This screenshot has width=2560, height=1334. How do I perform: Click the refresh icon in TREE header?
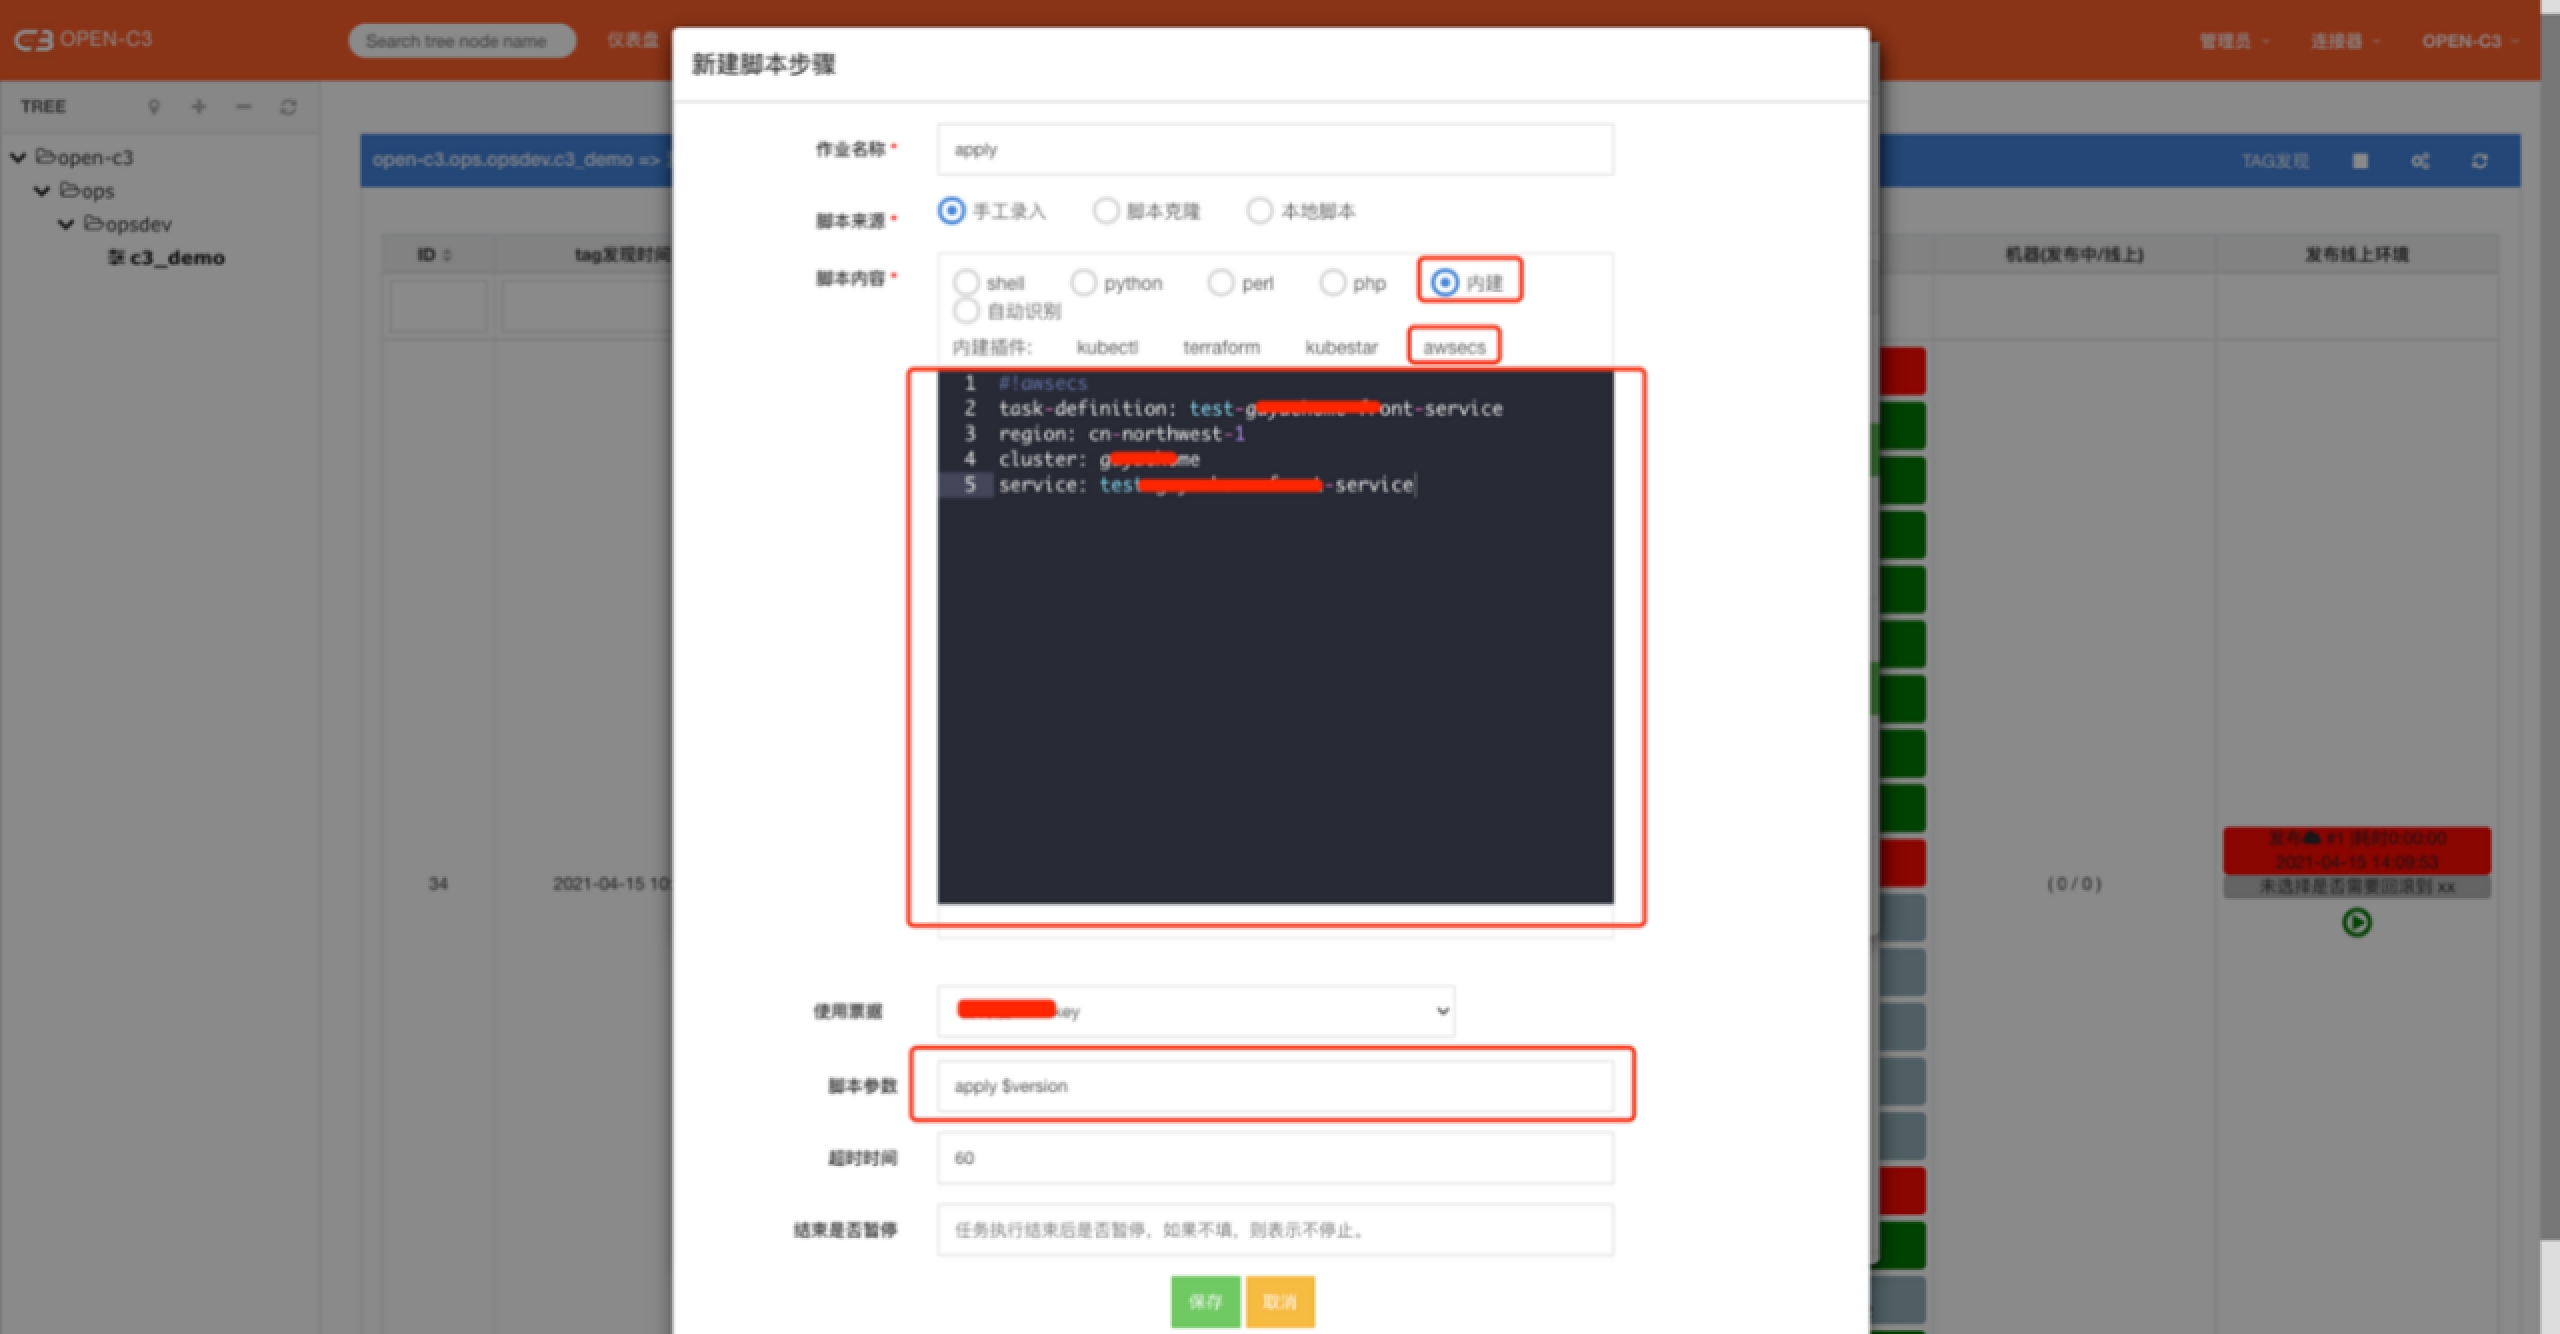coord(288,107)
